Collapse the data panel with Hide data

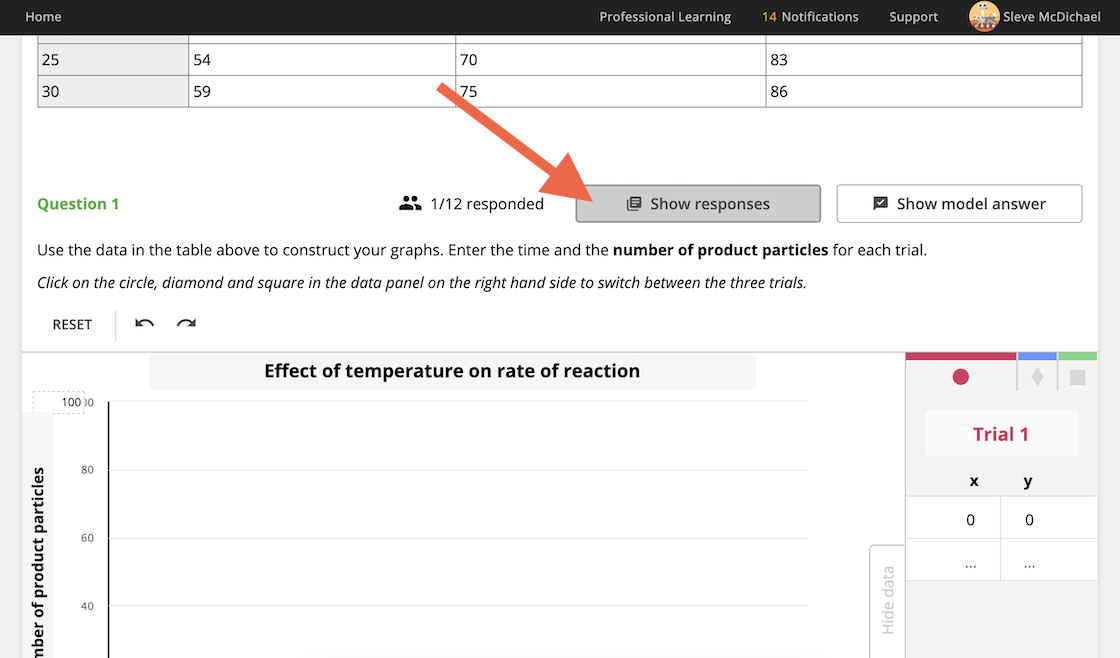coord(887,602)
